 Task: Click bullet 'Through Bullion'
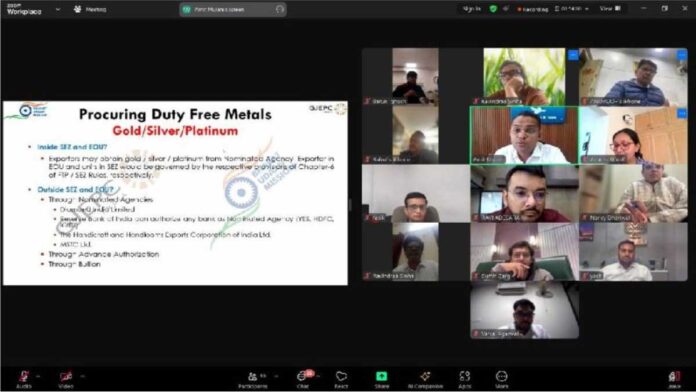(x=75, y=264)
